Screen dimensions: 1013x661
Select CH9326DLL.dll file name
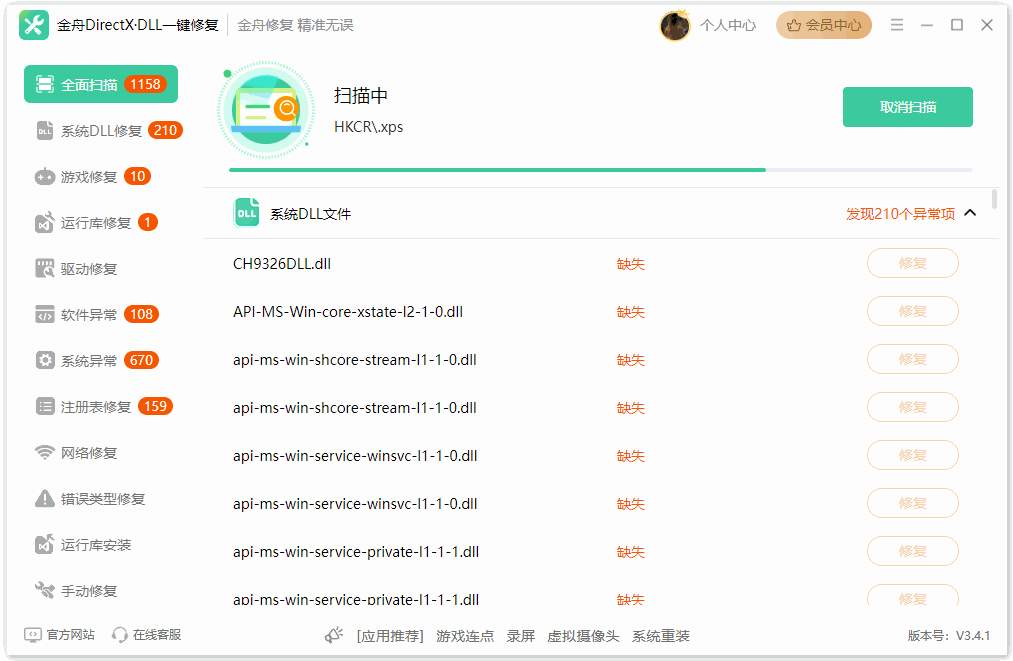click(x=282, y=264)
